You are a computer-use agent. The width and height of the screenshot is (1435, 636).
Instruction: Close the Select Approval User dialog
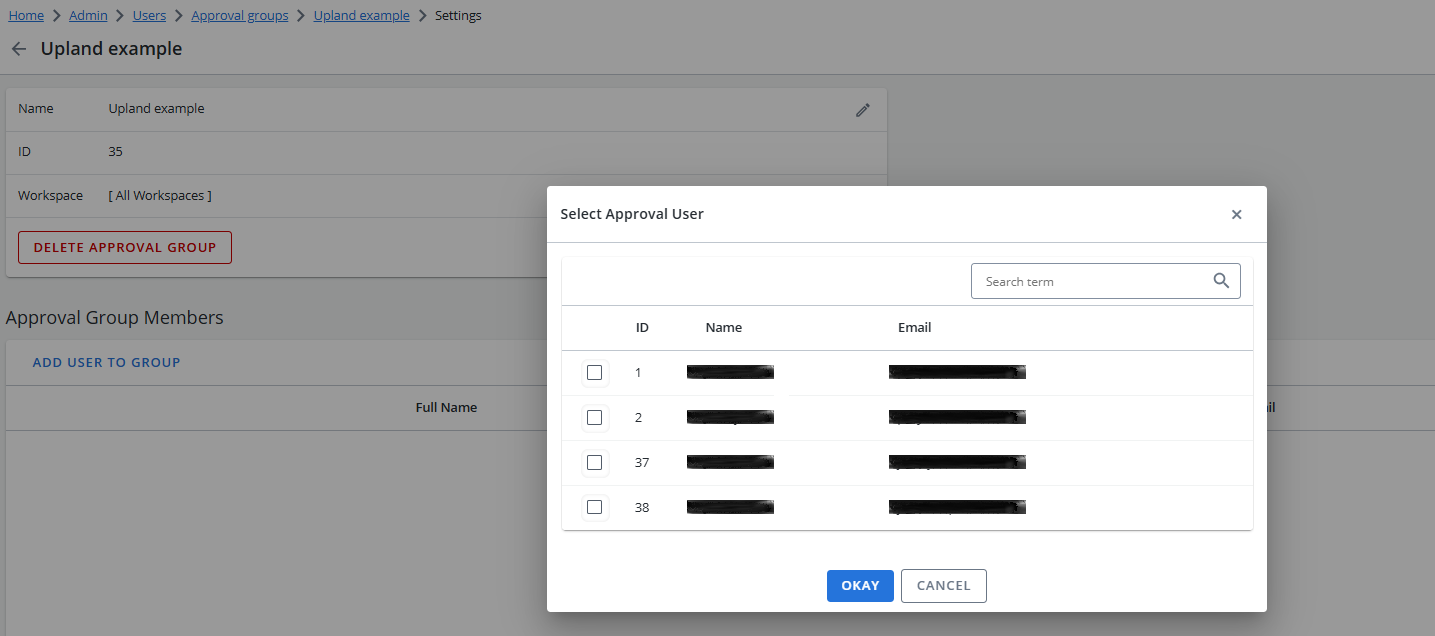pos(1236,215)
